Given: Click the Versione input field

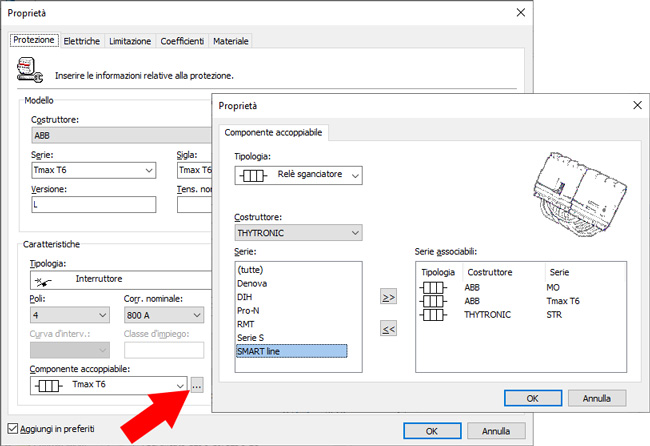Looking at the screenshot, I should coord(94,204).
